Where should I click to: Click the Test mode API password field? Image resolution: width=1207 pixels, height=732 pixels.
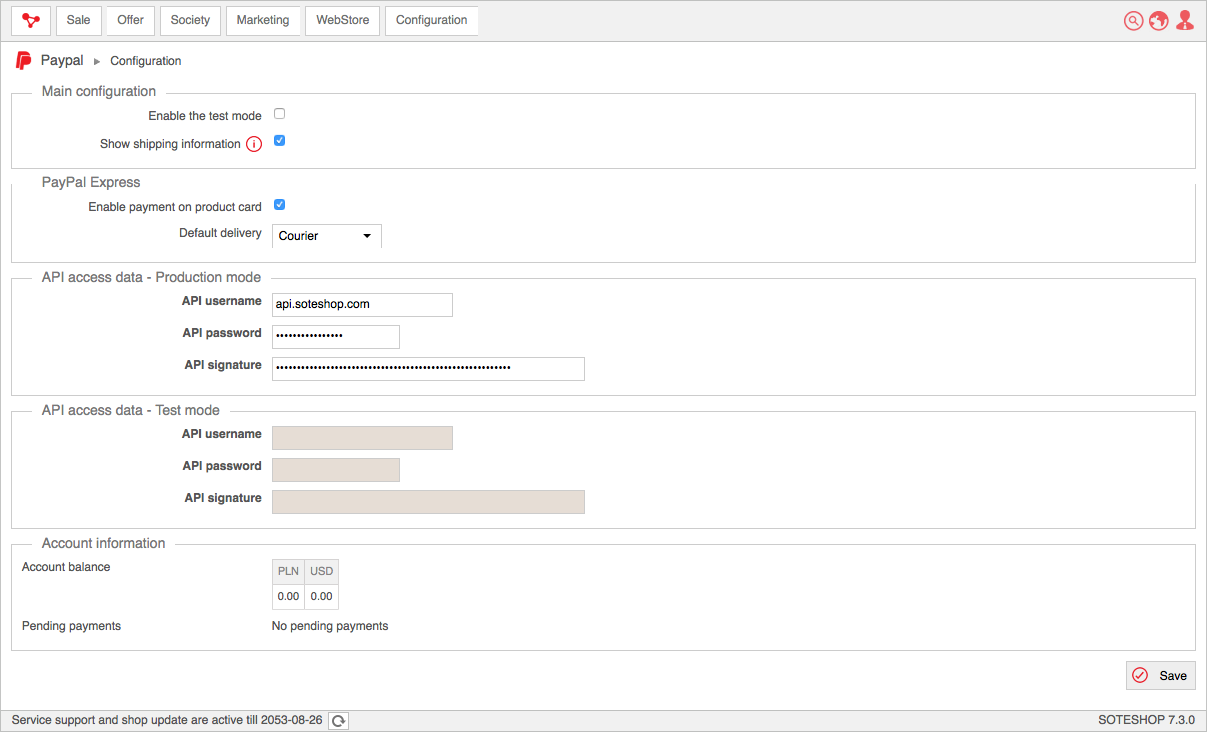point(336,470)
